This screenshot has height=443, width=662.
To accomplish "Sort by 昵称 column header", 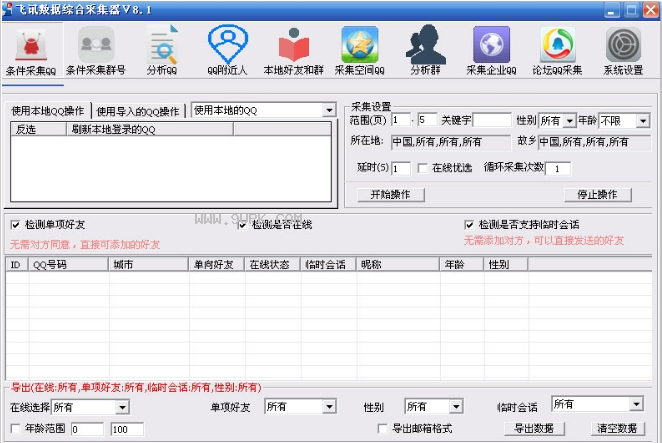I will coord(398,265).
